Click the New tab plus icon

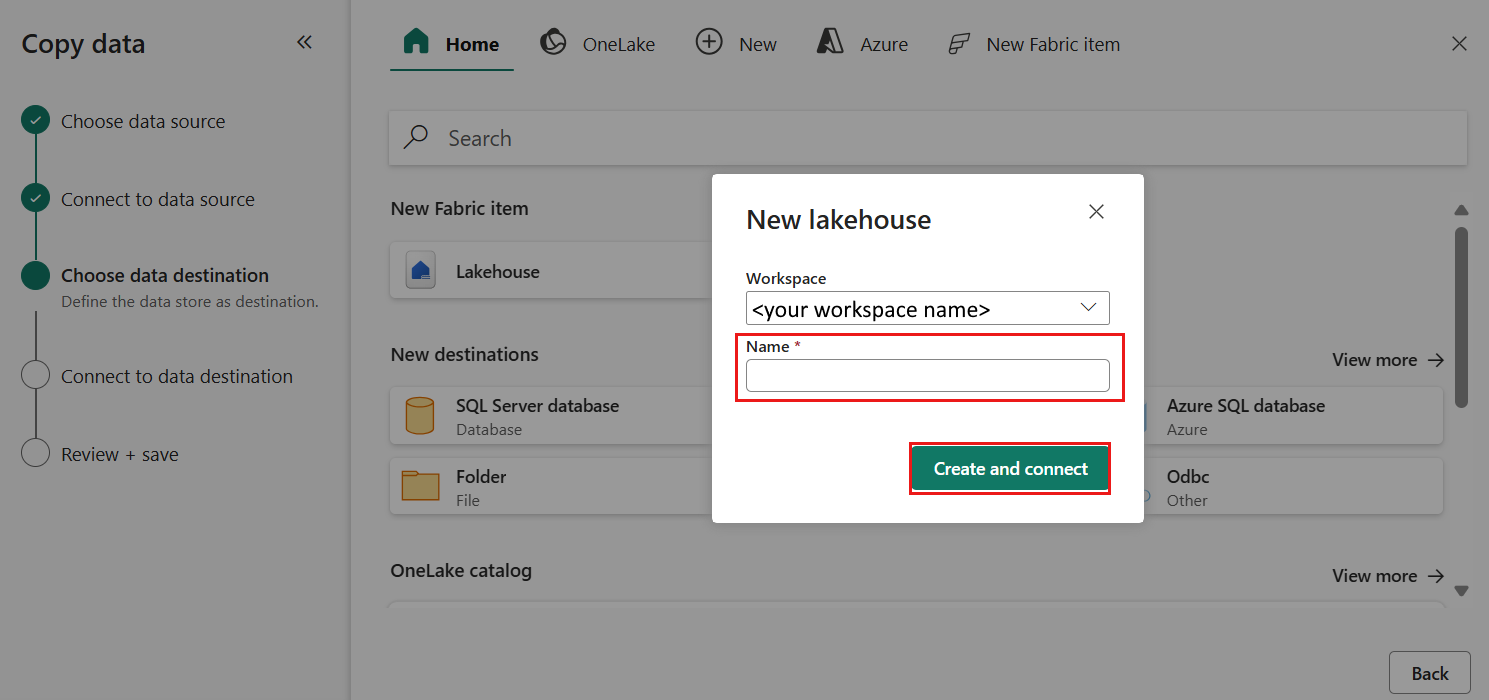coord(709,42)
